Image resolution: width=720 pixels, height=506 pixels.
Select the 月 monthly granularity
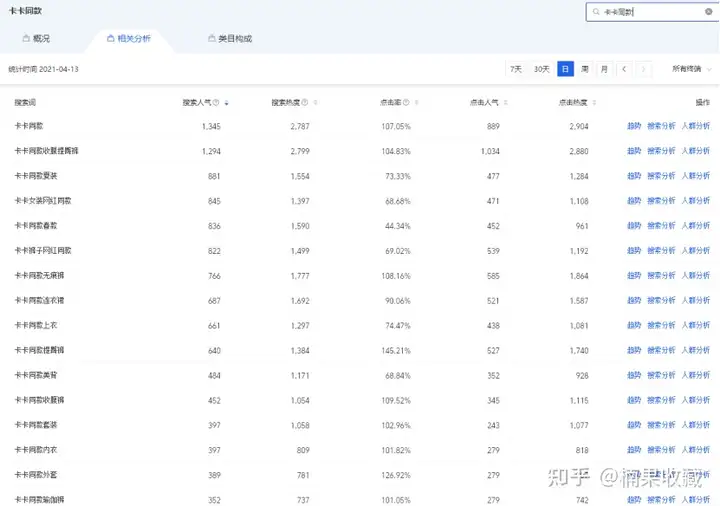[604, 69]
